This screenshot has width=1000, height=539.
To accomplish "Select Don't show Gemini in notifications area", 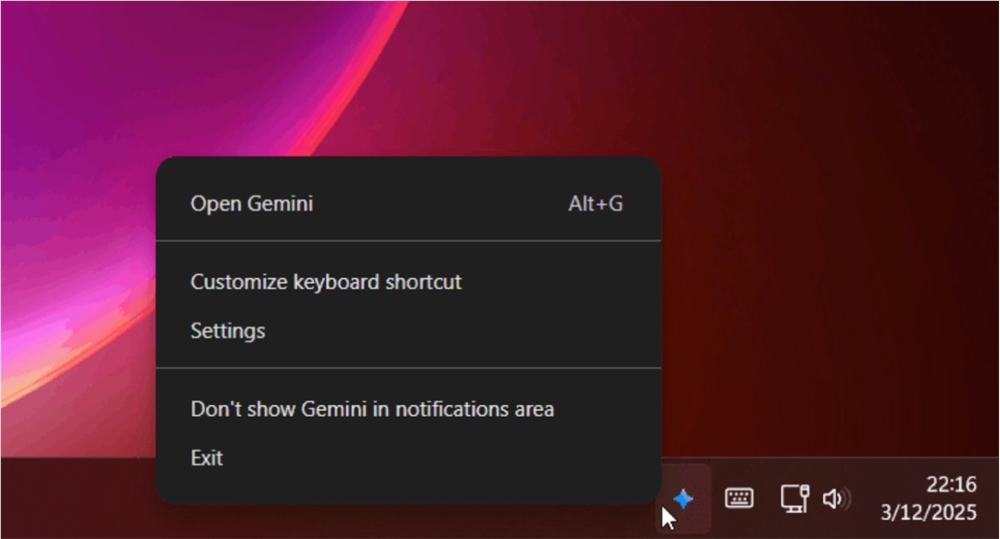I will 372,409.
